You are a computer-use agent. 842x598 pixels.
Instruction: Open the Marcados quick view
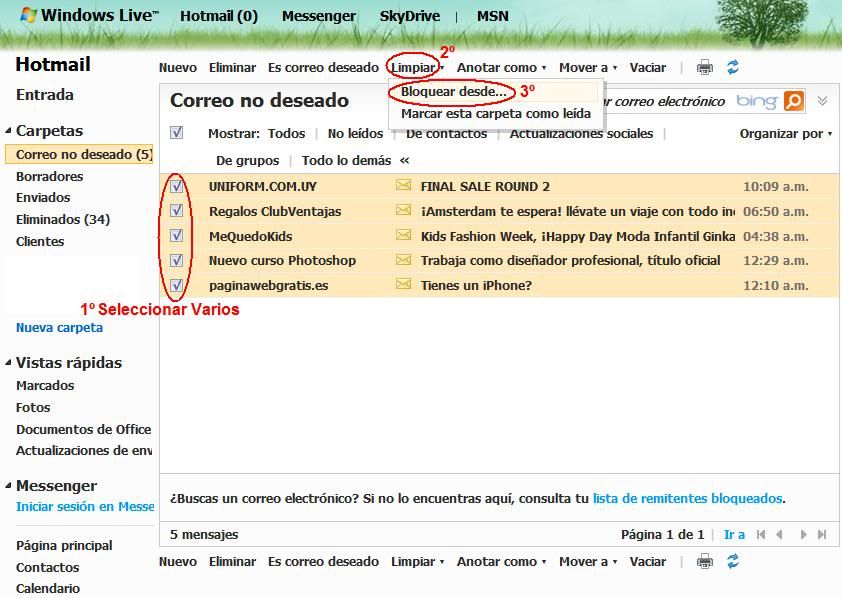(x=45, y=385)
